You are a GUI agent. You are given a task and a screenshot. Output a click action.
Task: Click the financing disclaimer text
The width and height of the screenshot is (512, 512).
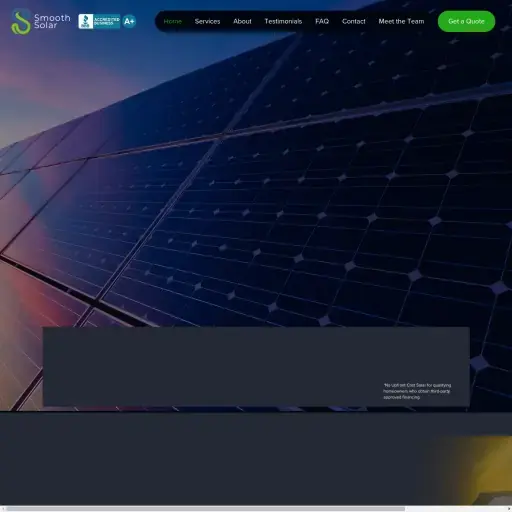click(417, 391)
